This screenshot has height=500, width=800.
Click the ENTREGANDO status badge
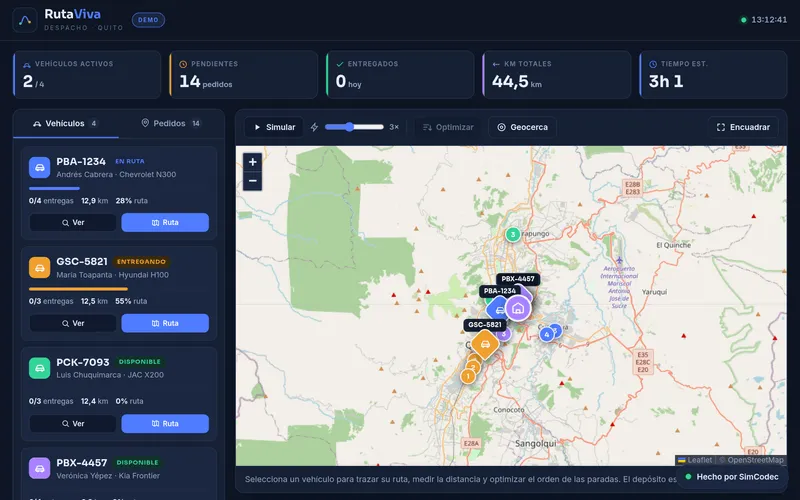141,262
